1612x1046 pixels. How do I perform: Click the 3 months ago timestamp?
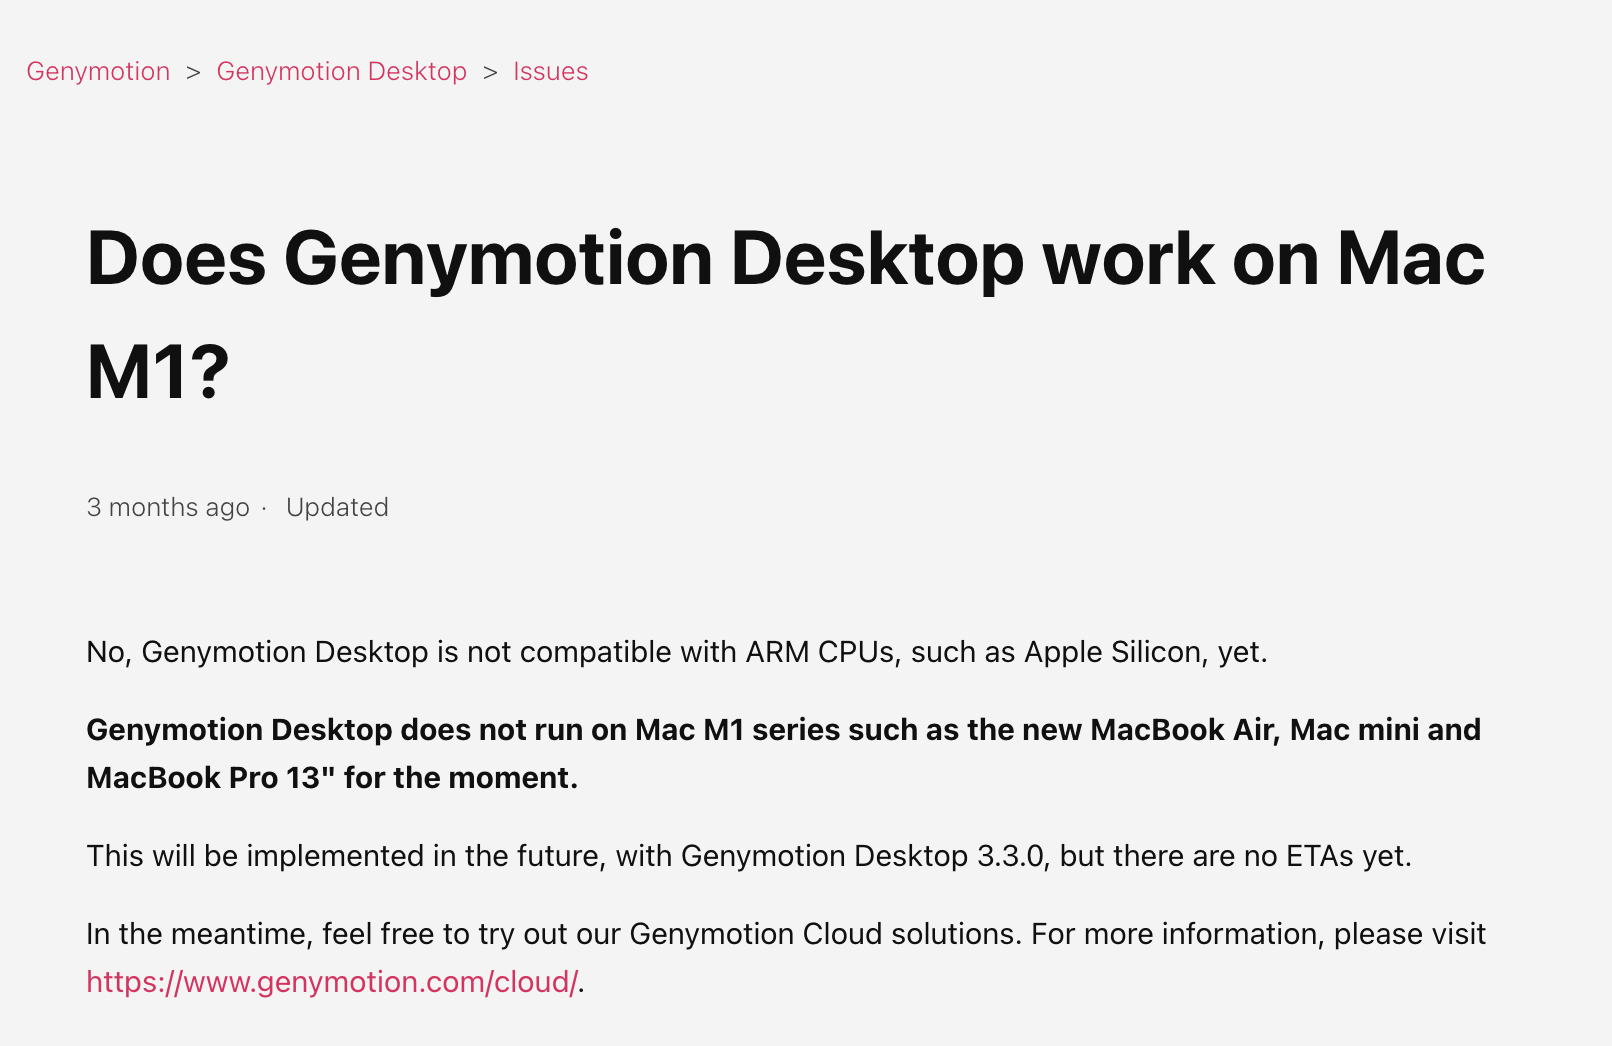pyautogui.click(x=167, y=507)
